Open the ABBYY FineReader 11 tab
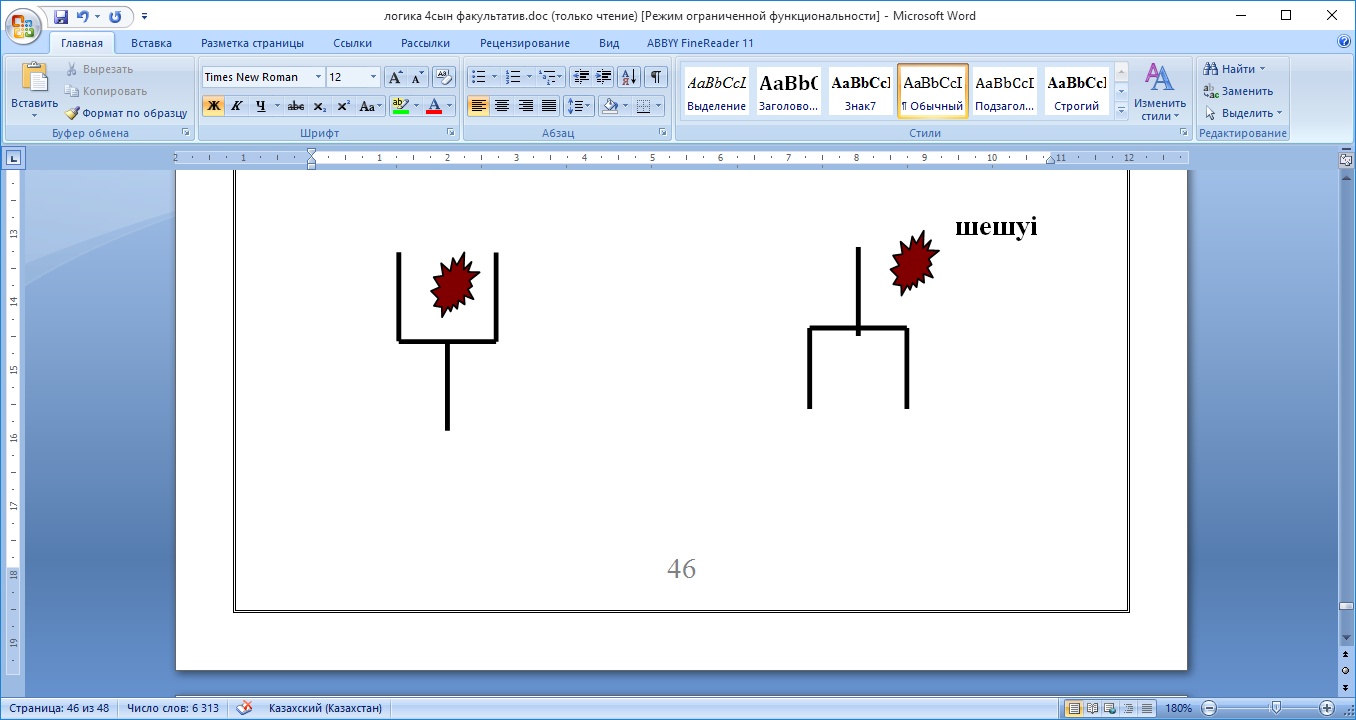The height and width of the screenshot is (720, 1356). (700, 43)
